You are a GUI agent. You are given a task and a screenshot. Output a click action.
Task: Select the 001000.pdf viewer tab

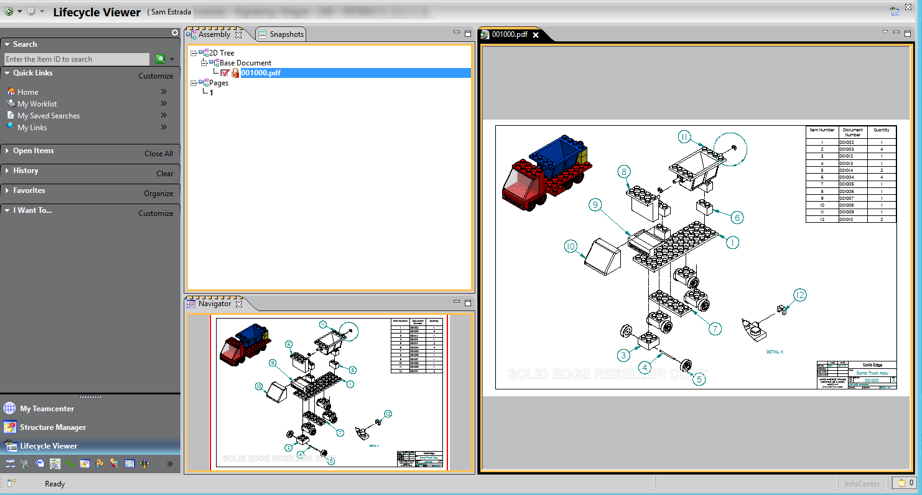click(x=509, y=35)
